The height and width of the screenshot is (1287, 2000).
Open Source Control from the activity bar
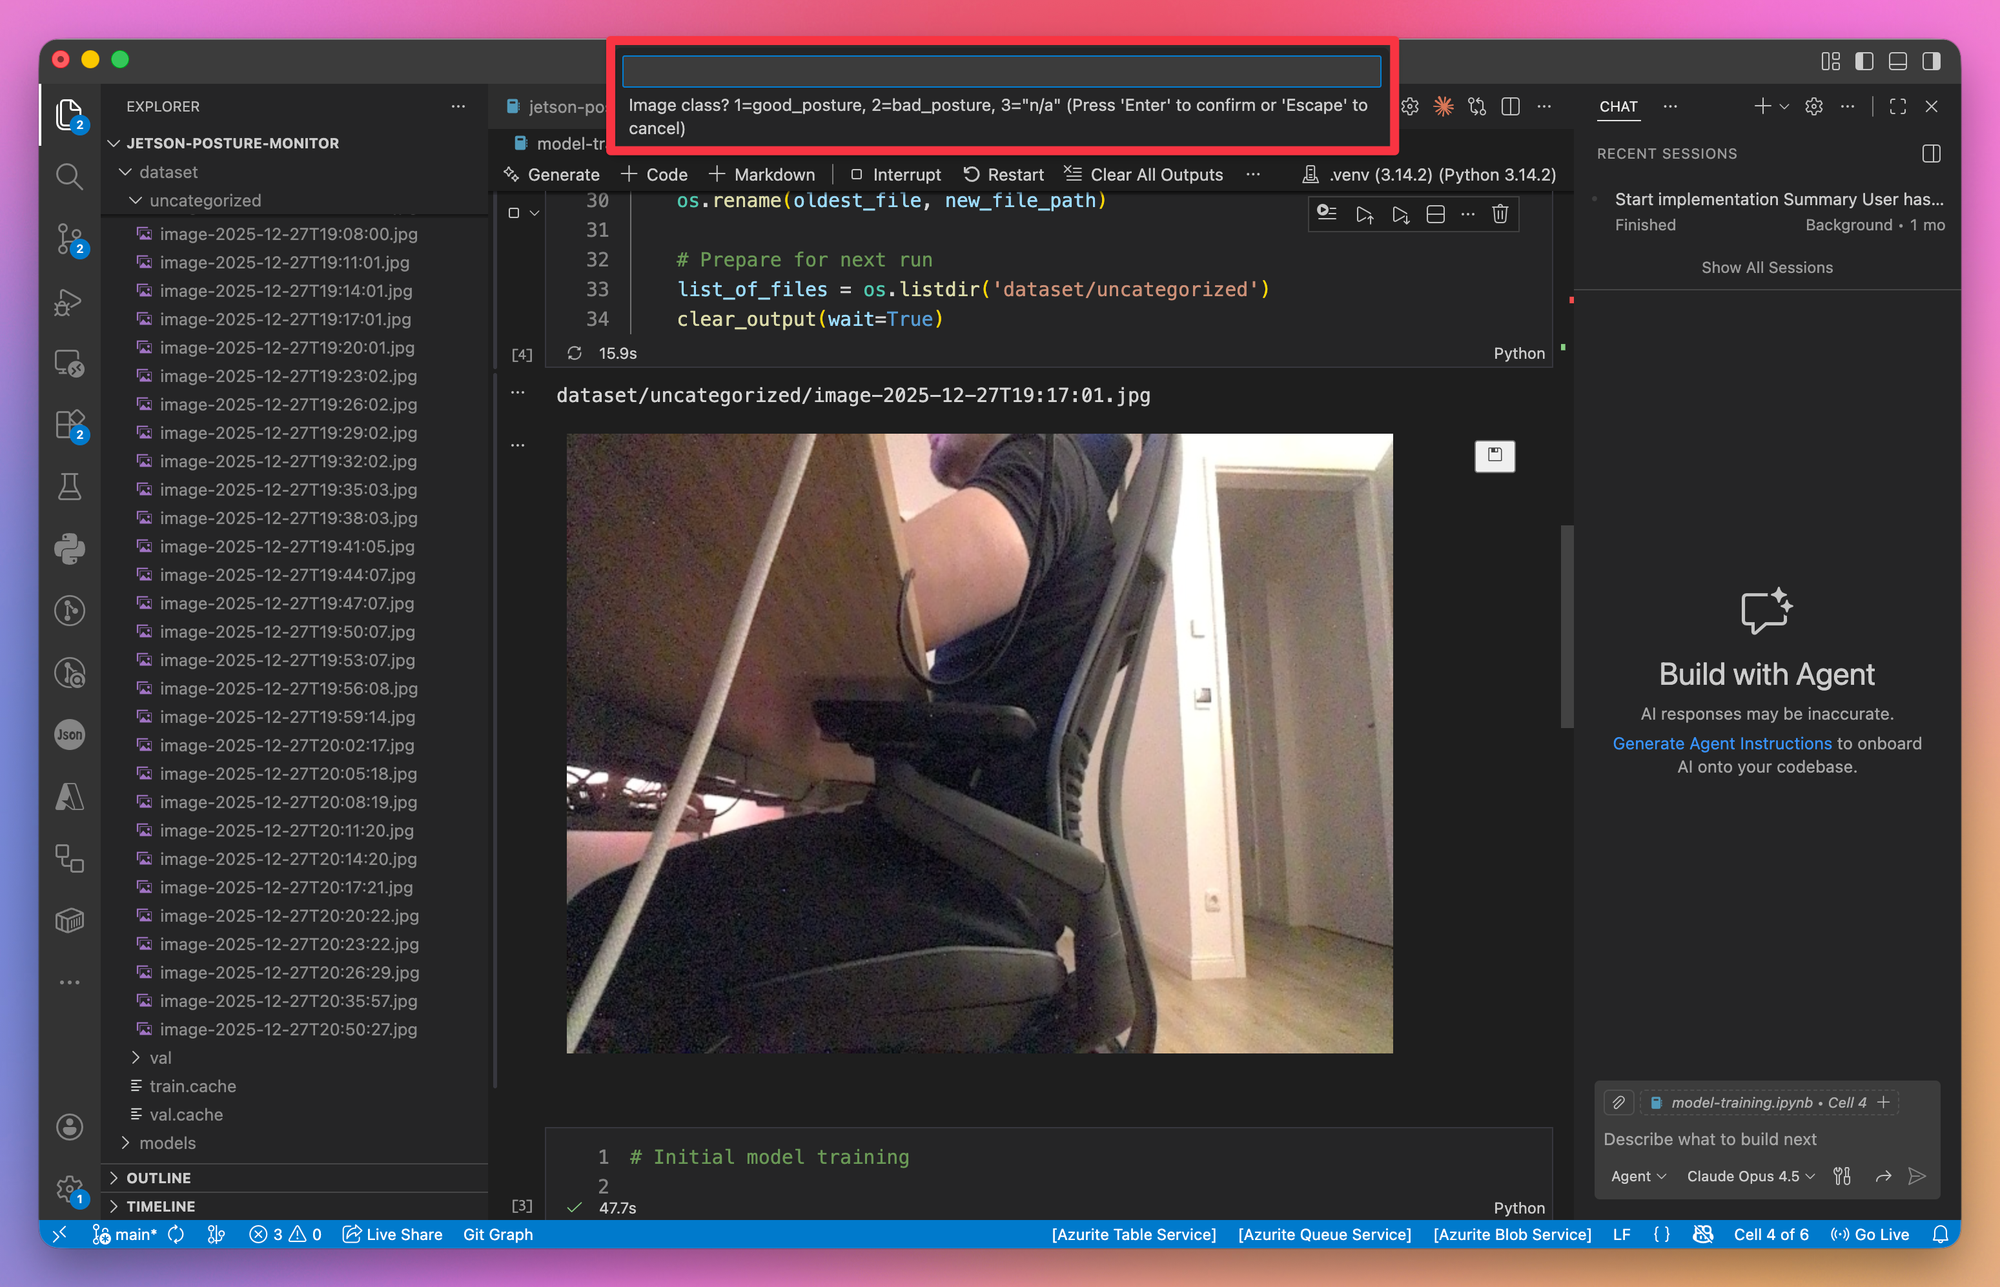(69, 240)
